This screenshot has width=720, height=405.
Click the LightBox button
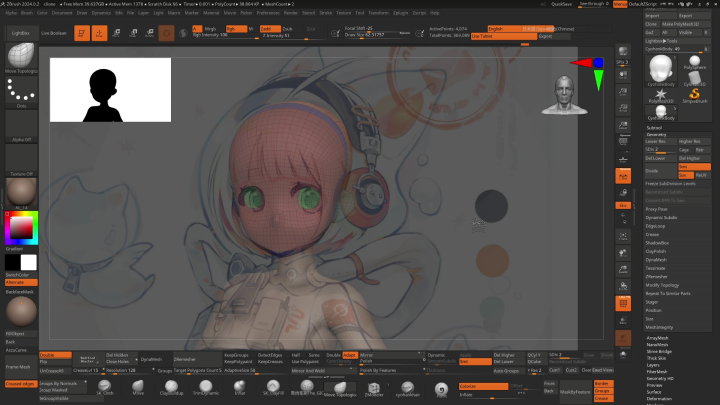pos(20,33)
